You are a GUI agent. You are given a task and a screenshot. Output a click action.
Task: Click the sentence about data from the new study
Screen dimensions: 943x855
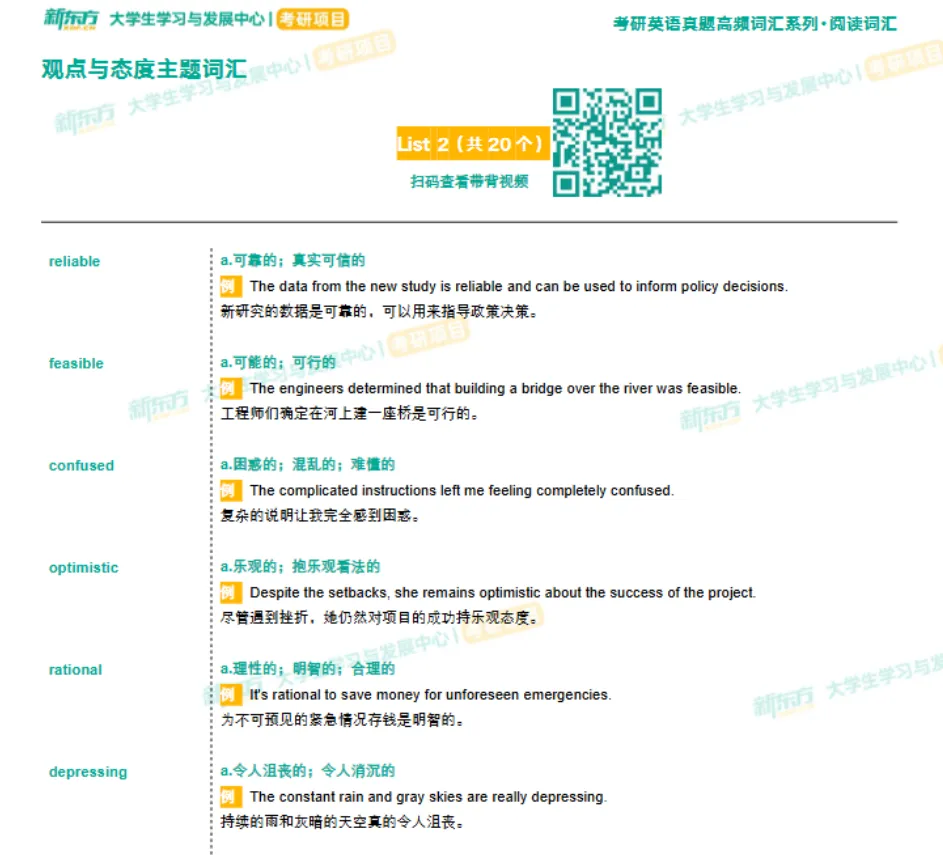coord(519,286)
